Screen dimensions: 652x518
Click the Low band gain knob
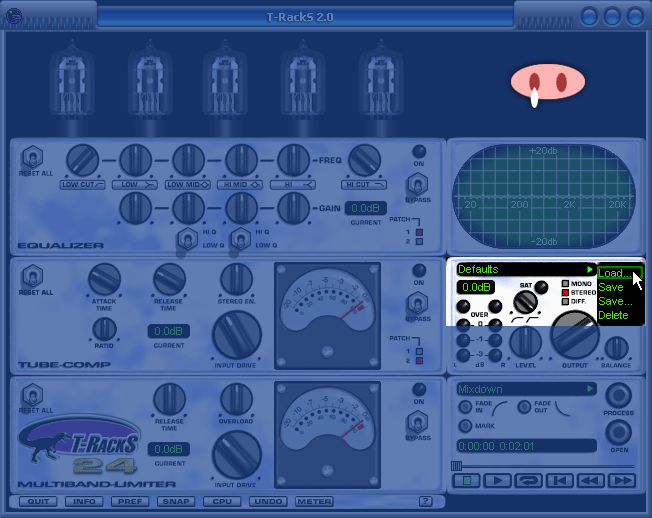point(135,208)
